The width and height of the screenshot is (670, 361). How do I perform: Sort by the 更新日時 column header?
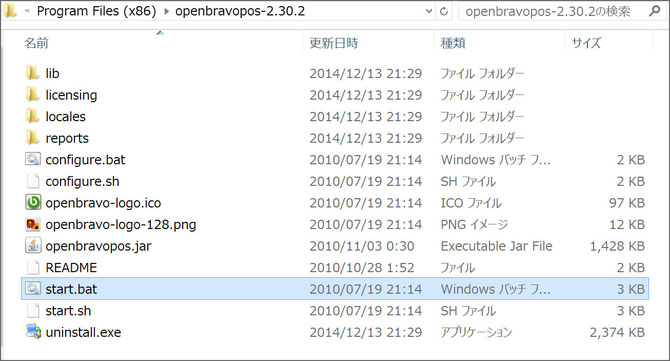(x=334, y=43)
